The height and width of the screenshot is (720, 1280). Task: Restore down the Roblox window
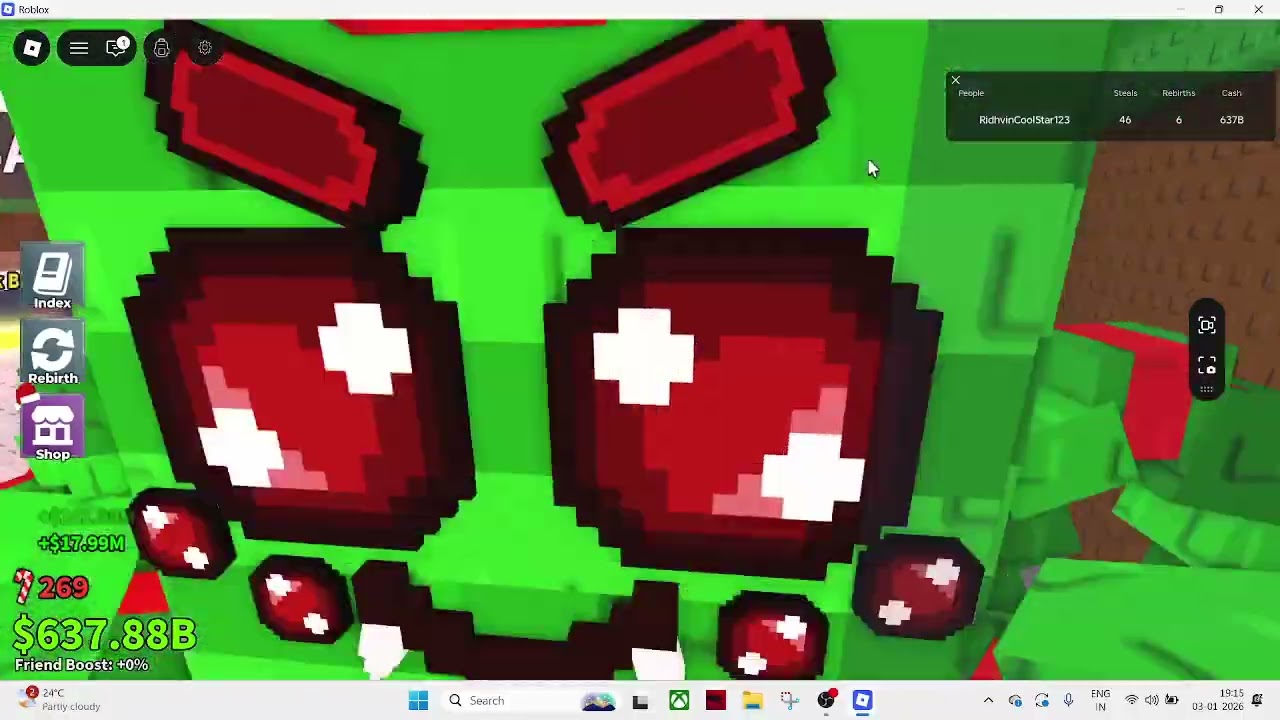[1218, 9]
